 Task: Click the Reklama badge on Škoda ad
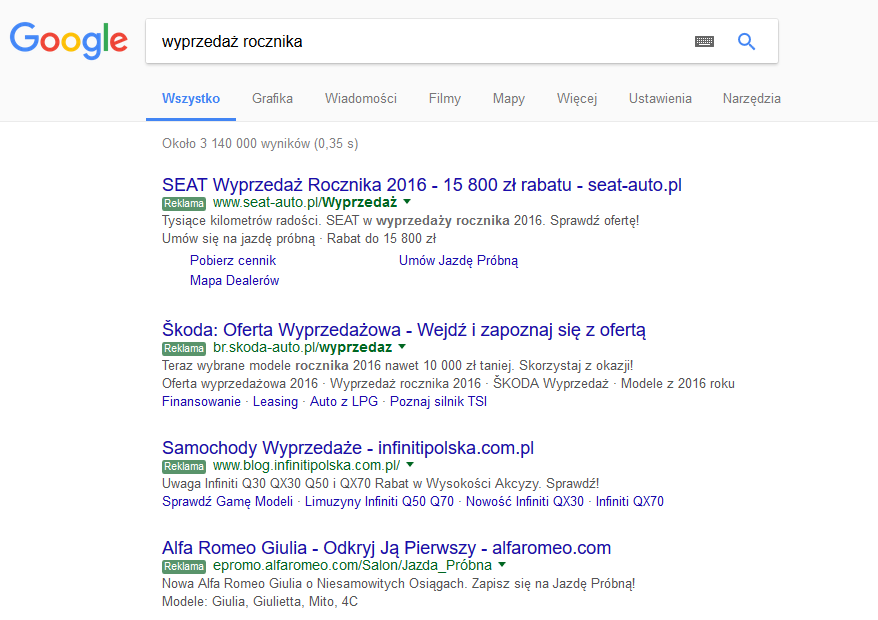point(184,348)
